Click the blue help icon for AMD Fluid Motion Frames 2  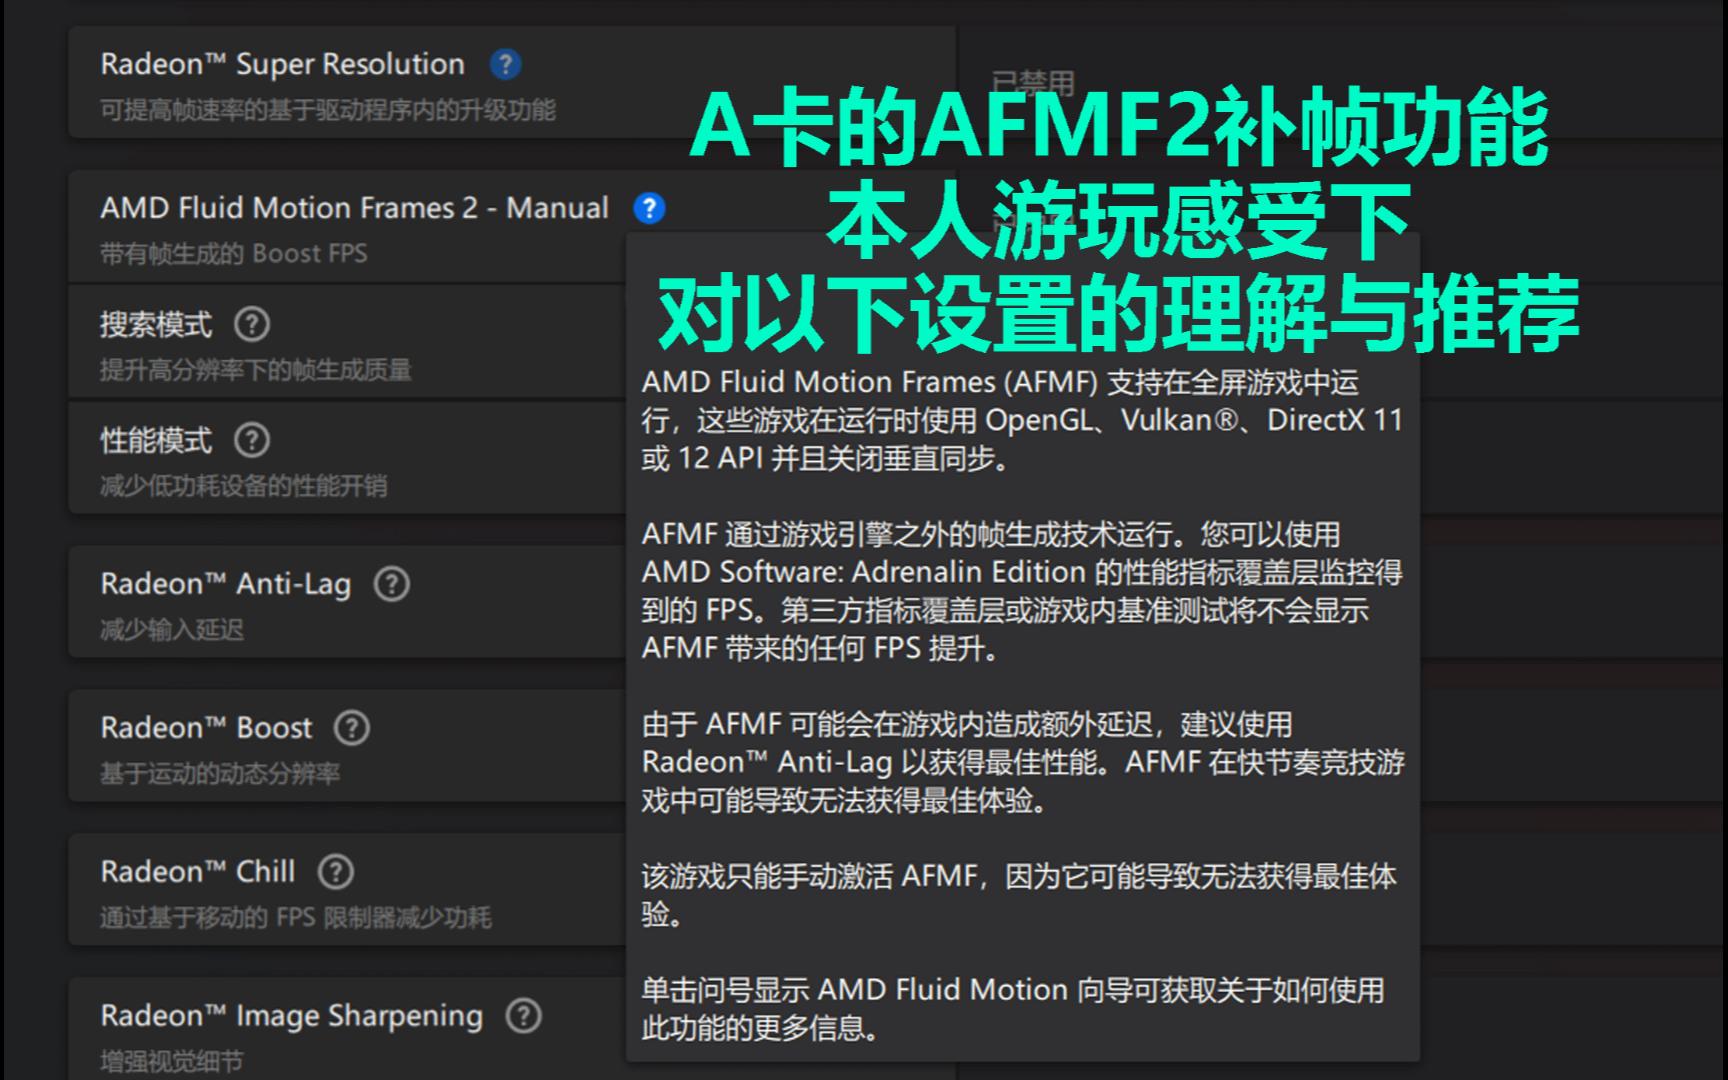click(x=649, y=208)
